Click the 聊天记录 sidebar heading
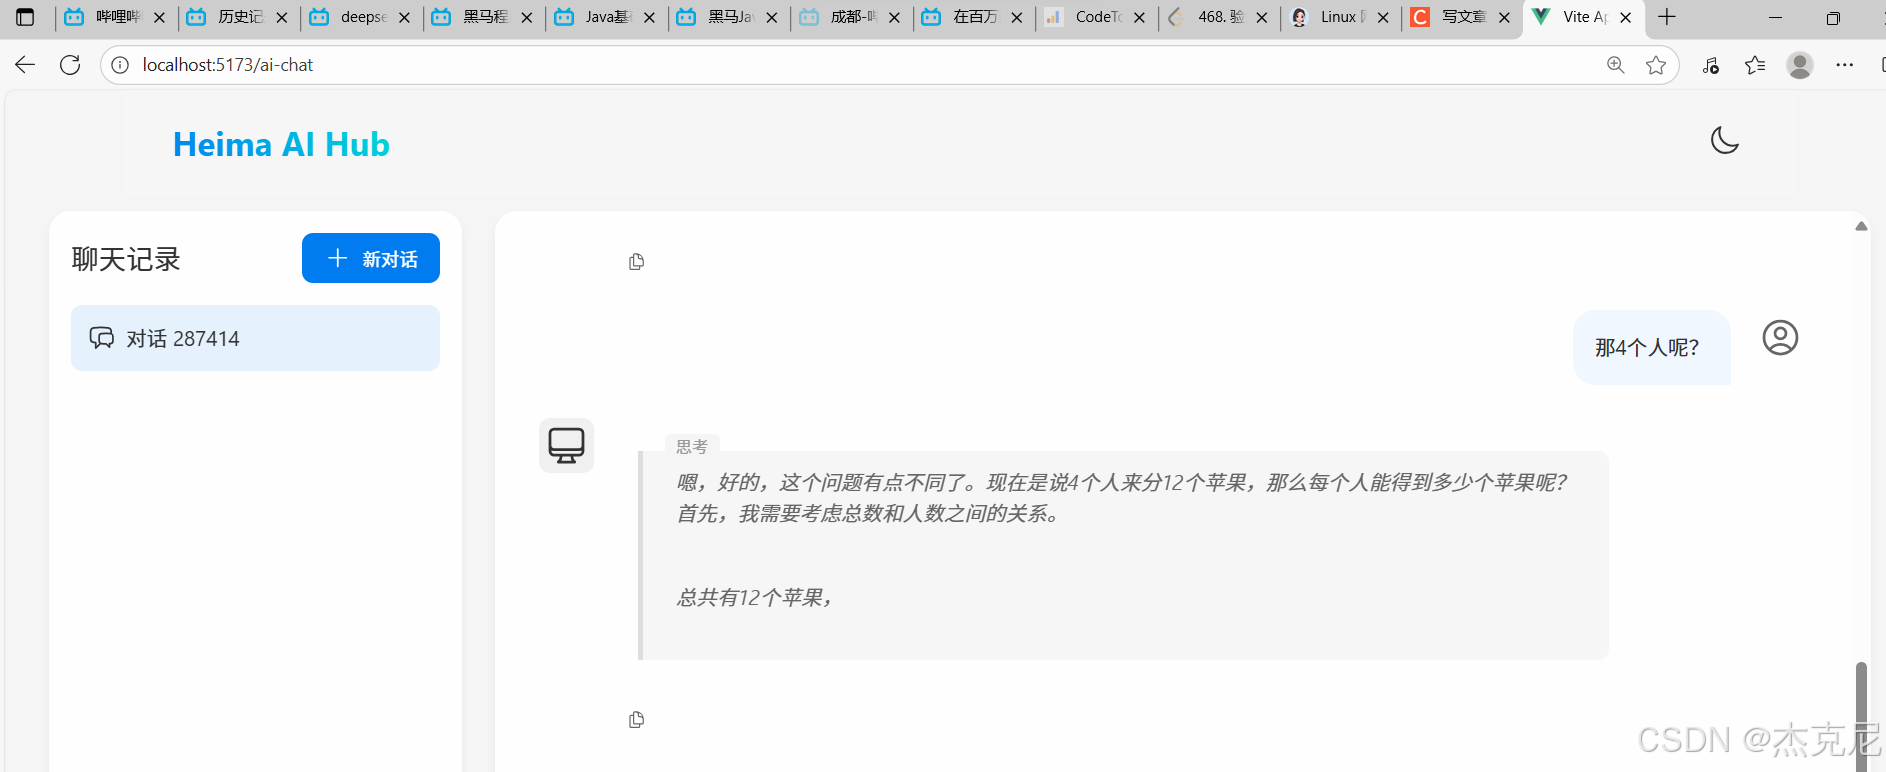Image resolution: width=1886 pixels, height=772 pixels. tap(126, 259)
